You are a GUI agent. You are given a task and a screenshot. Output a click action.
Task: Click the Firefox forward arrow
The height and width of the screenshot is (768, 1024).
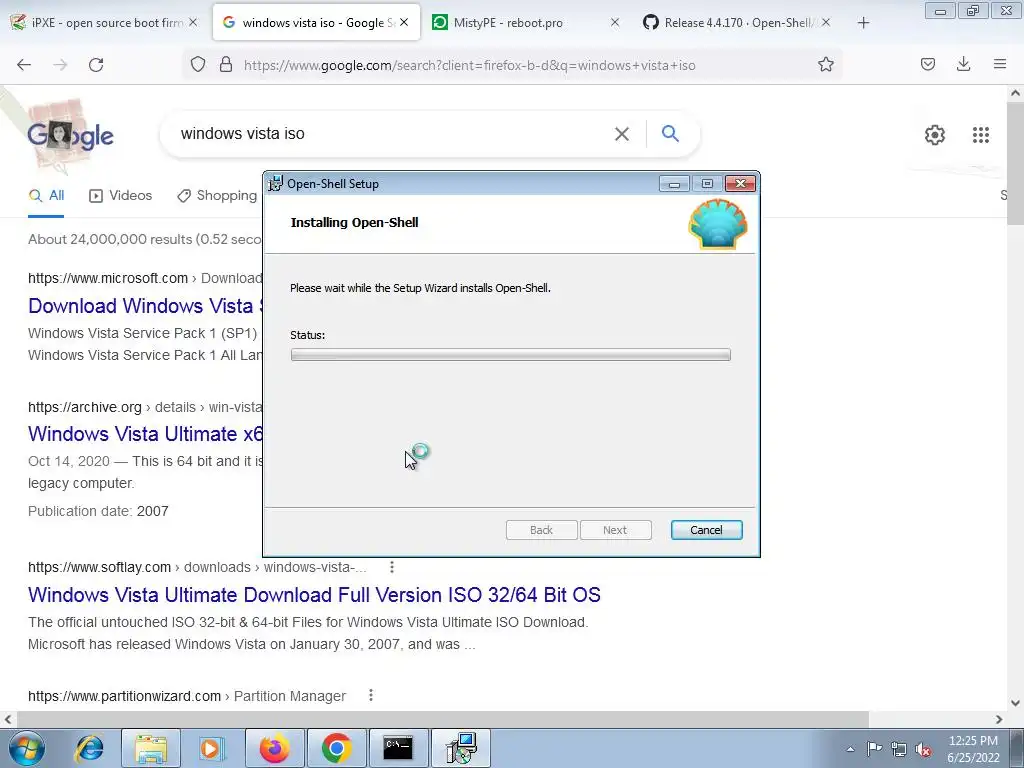click(60, 65)
